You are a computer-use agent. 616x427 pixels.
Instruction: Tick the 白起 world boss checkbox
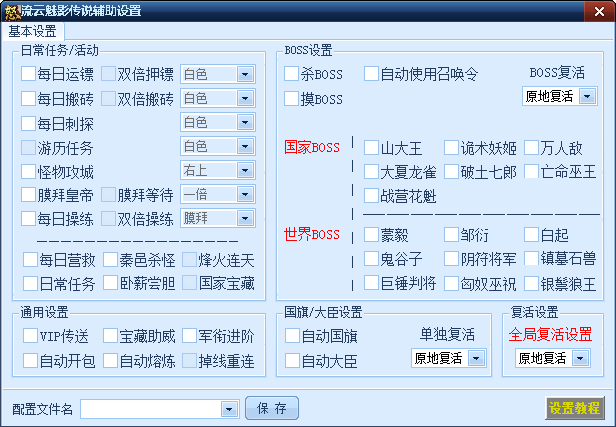click(532, 236)
